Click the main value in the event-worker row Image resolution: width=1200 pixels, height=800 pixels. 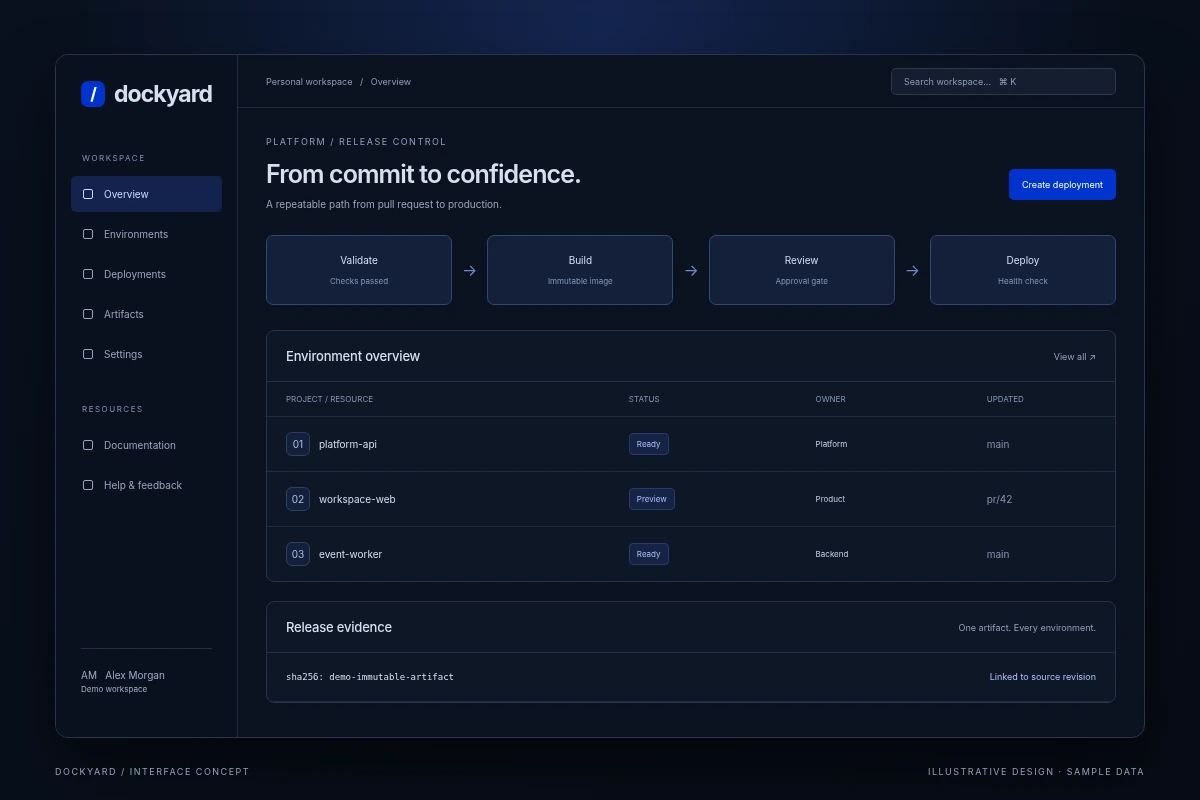coord(998,554)
